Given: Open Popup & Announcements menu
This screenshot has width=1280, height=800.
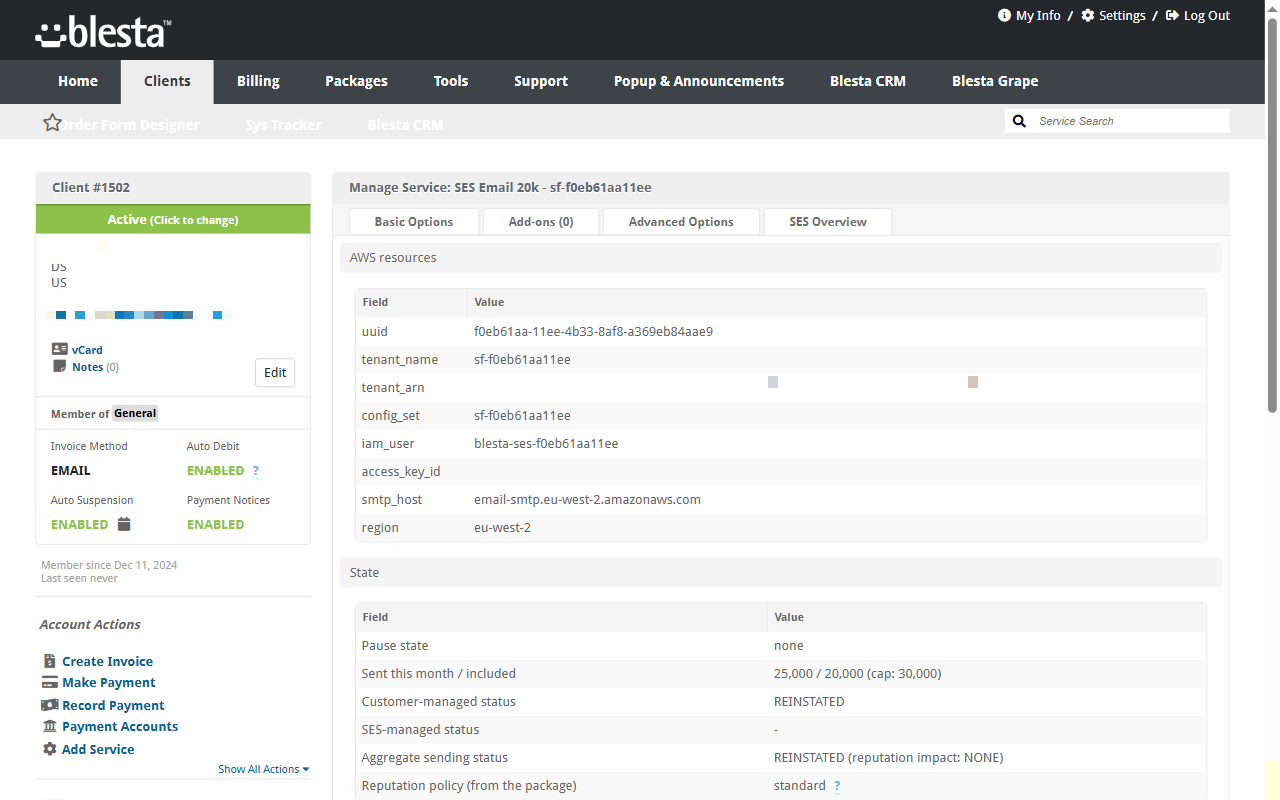Looking at the screenshot, I should (699, 81).
